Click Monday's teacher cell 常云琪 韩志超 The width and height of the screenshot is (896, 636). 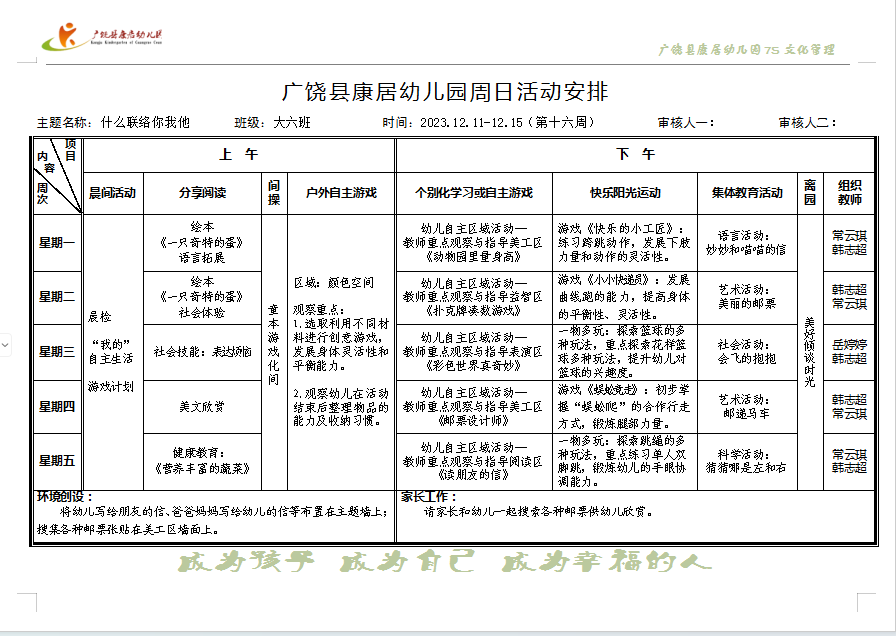(849, 243)
